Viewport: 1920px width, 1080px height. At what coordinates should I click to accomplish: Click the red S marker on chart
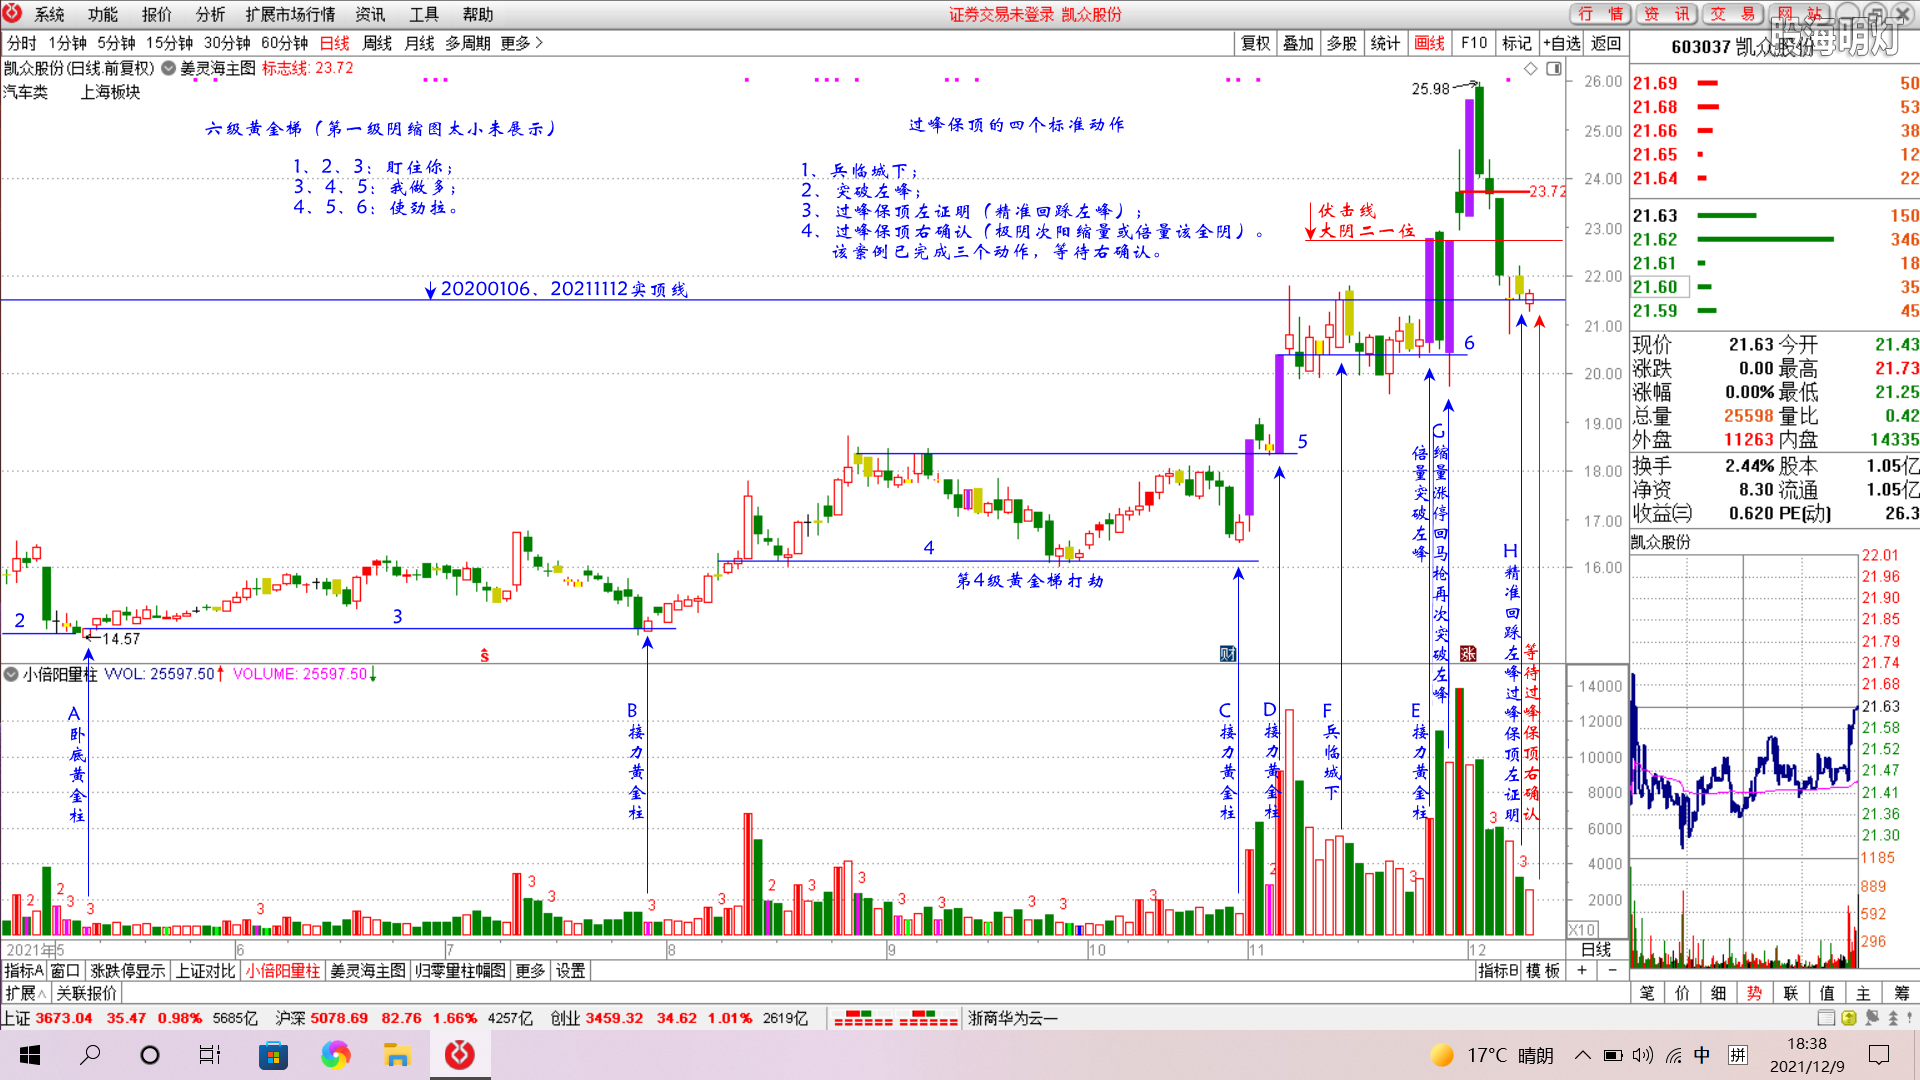point(484,655)
